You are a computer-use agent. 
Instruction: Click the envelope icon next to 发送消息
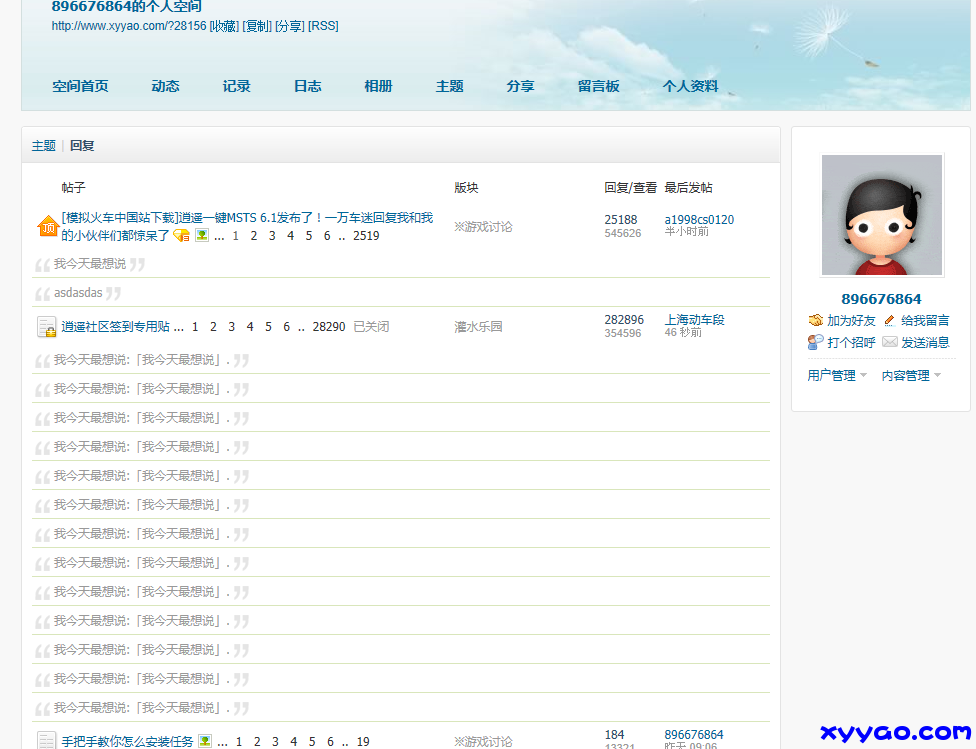coord(887,342)
